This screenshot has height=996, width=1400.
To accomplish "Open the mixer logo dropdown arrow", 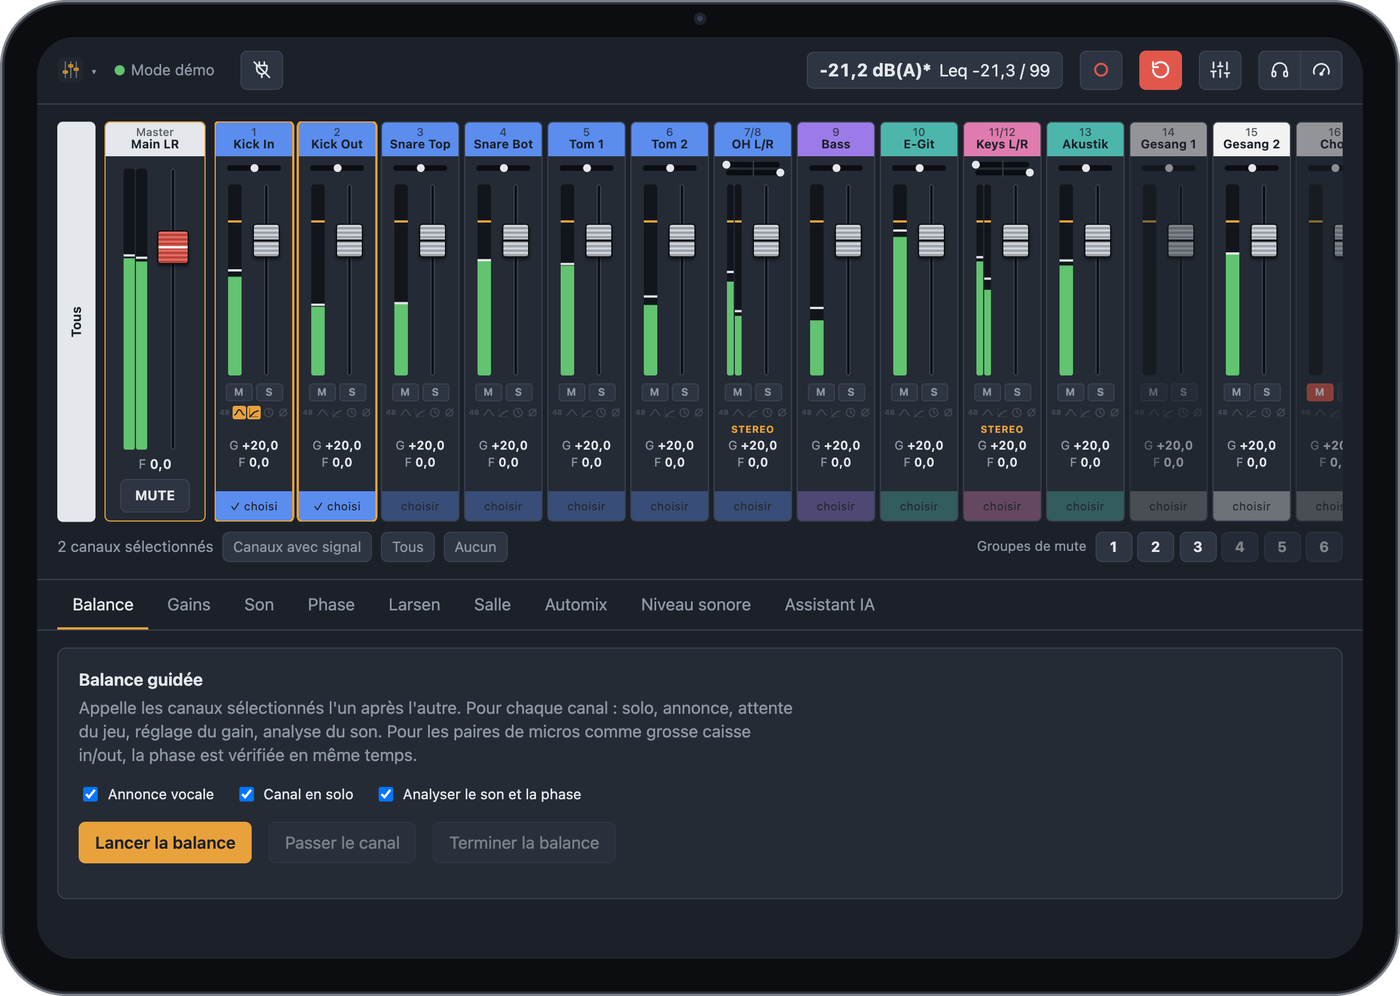I will click(x=94, y=72).
